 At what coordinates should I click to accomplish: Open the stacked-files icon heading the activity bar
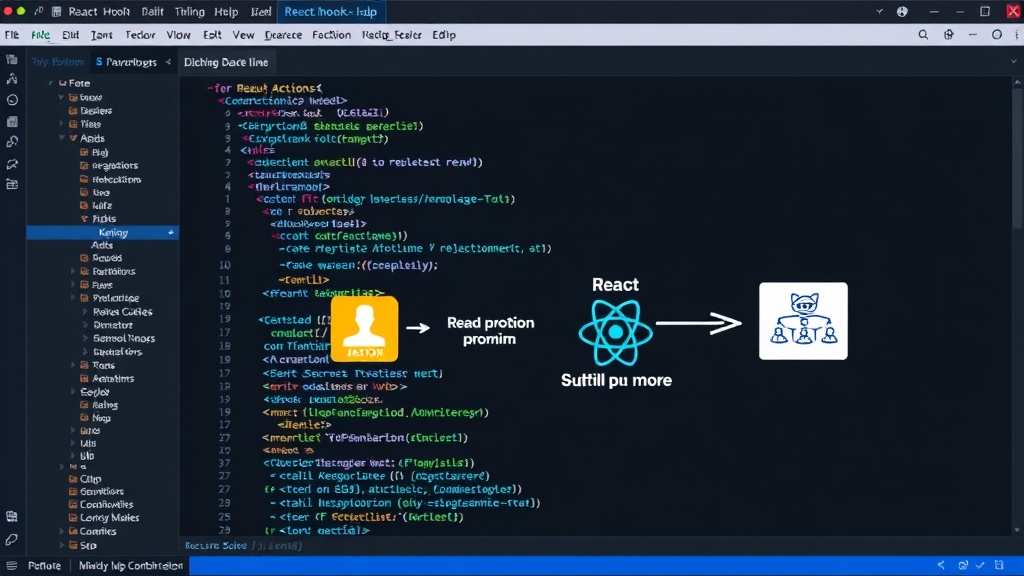click(x=12, y=59)
